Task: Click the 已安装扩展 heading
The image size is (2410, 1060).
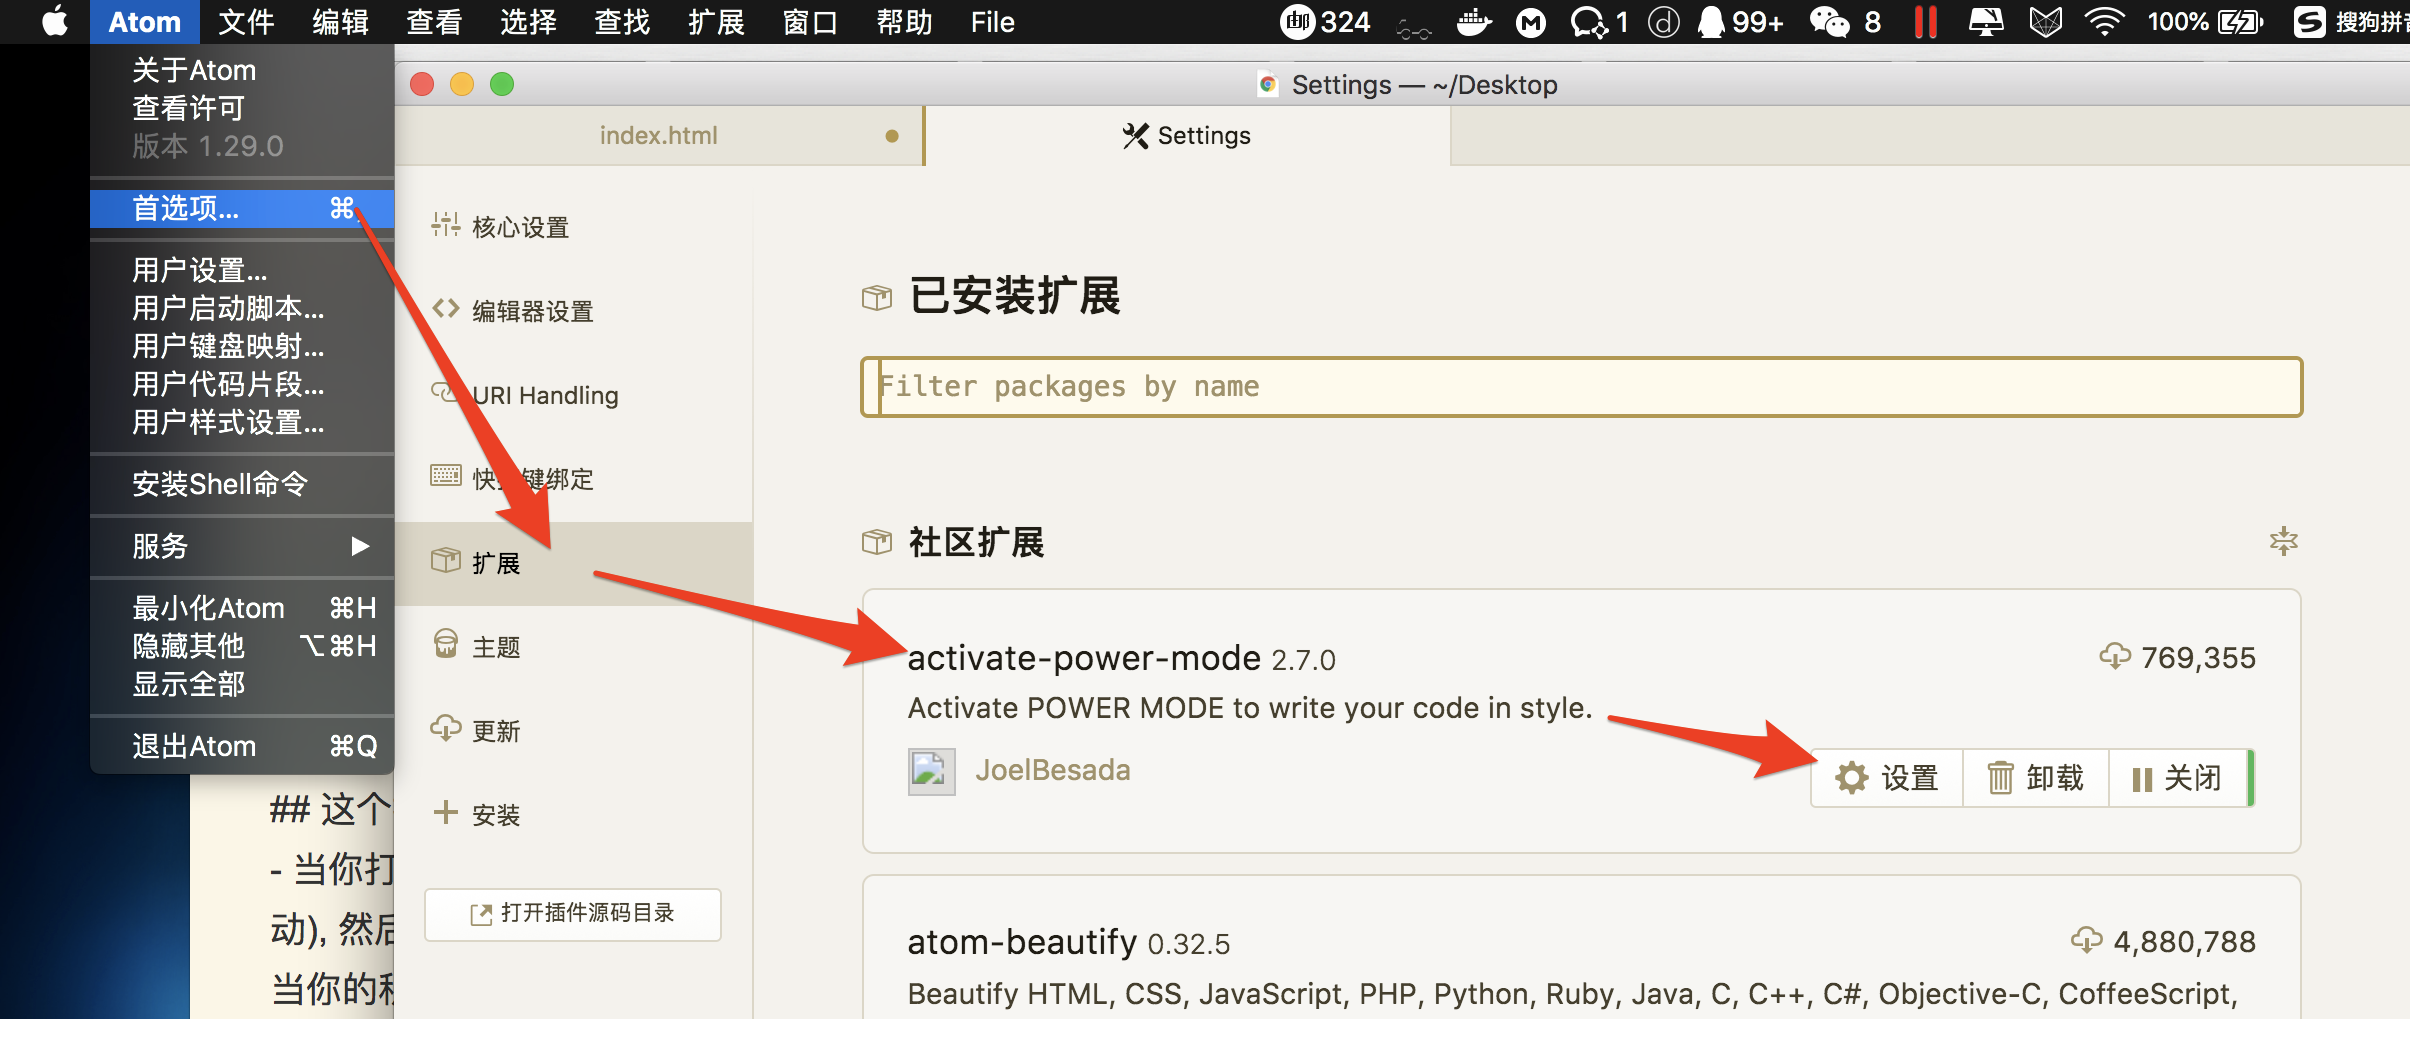Action: click(x=1015, y=296)
